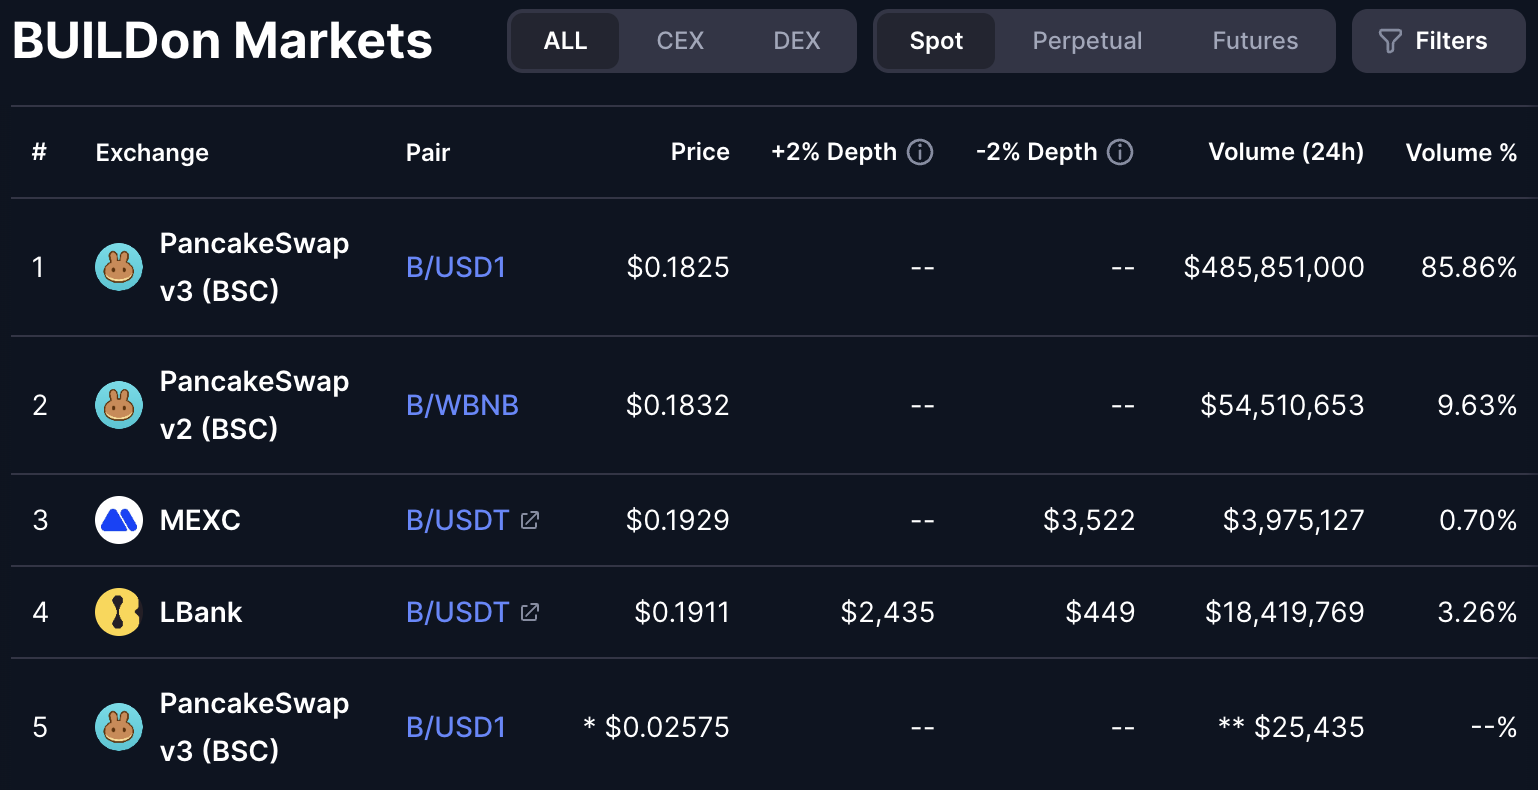
Task: Click PancakeSwap logo in row 1
Action: (x=118, y=267)
